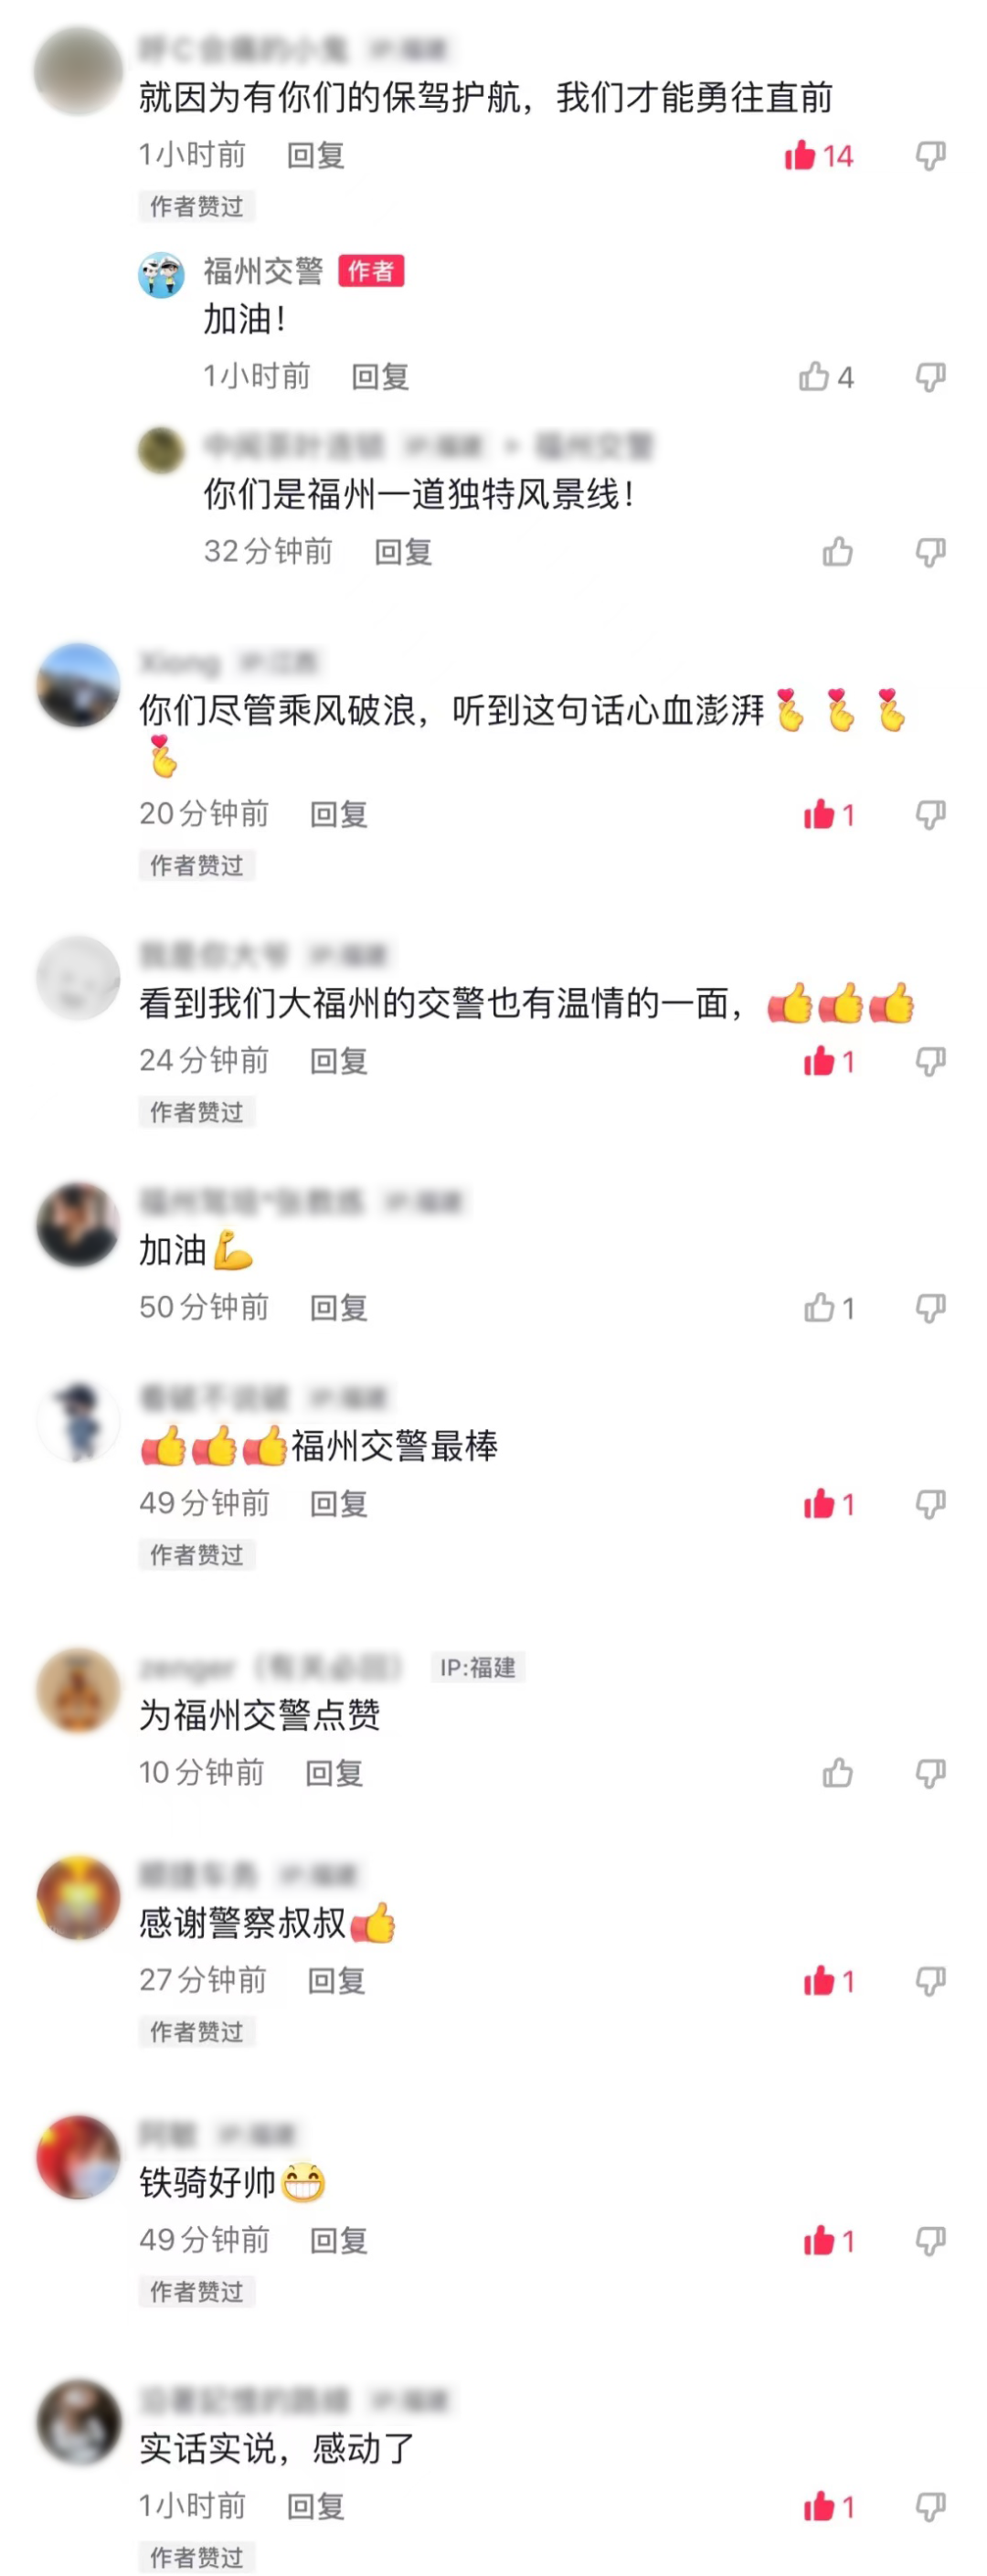Viewport: 987px width, 2576px height.
Task: Like the comment 你们是福州一道独特风景线
Action: [837, 552]
